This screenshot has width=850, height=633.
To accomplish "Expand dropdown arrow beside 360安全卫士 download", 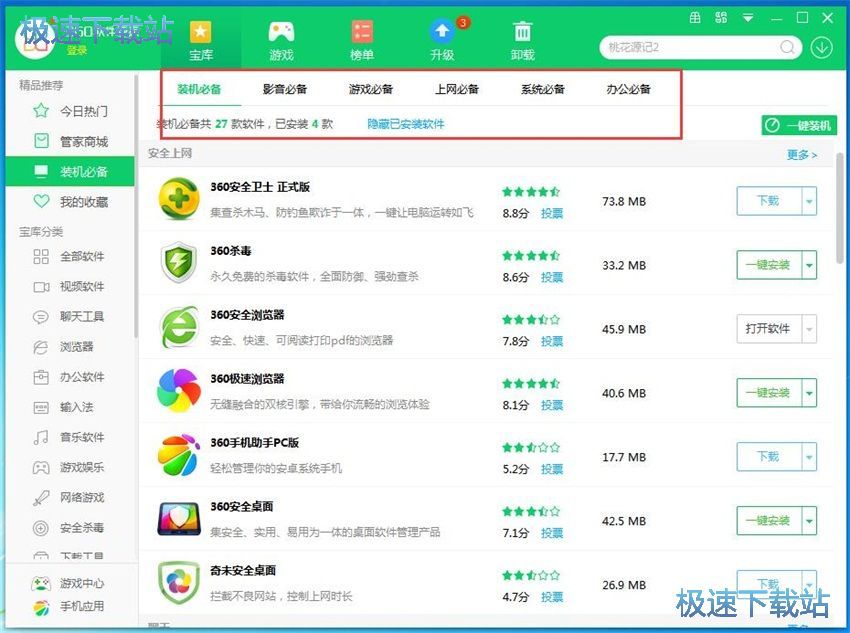I will 809,201.
